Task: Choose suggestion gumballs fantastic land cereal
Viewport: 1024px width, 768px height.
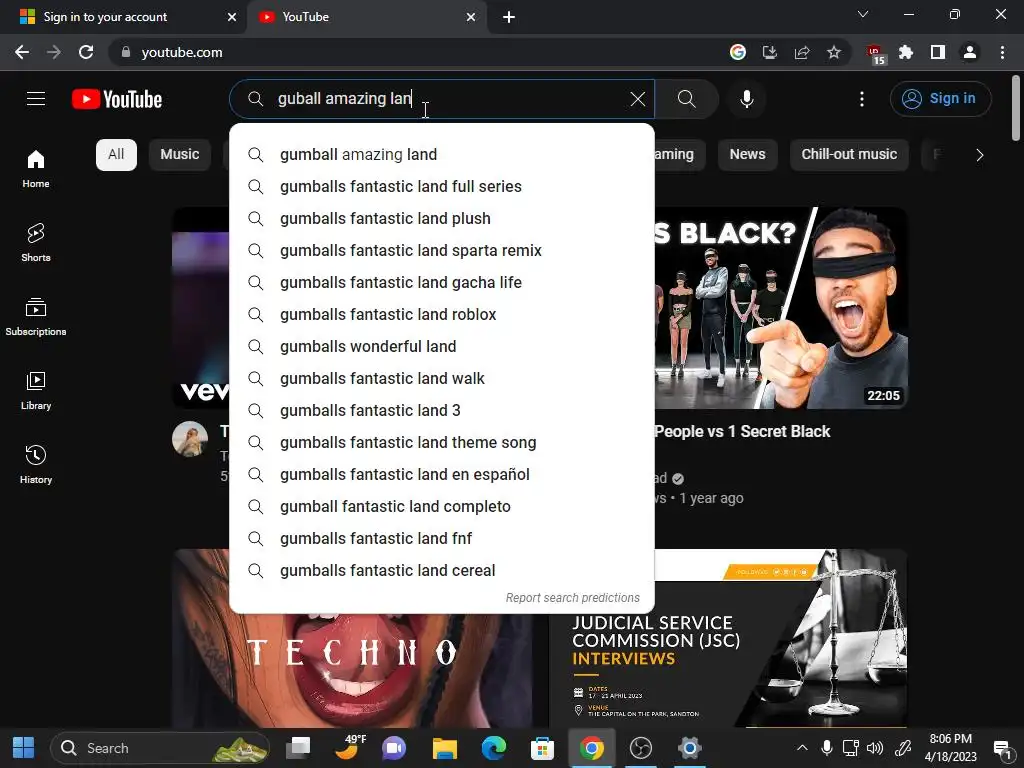Action: [x=442, y=571]
